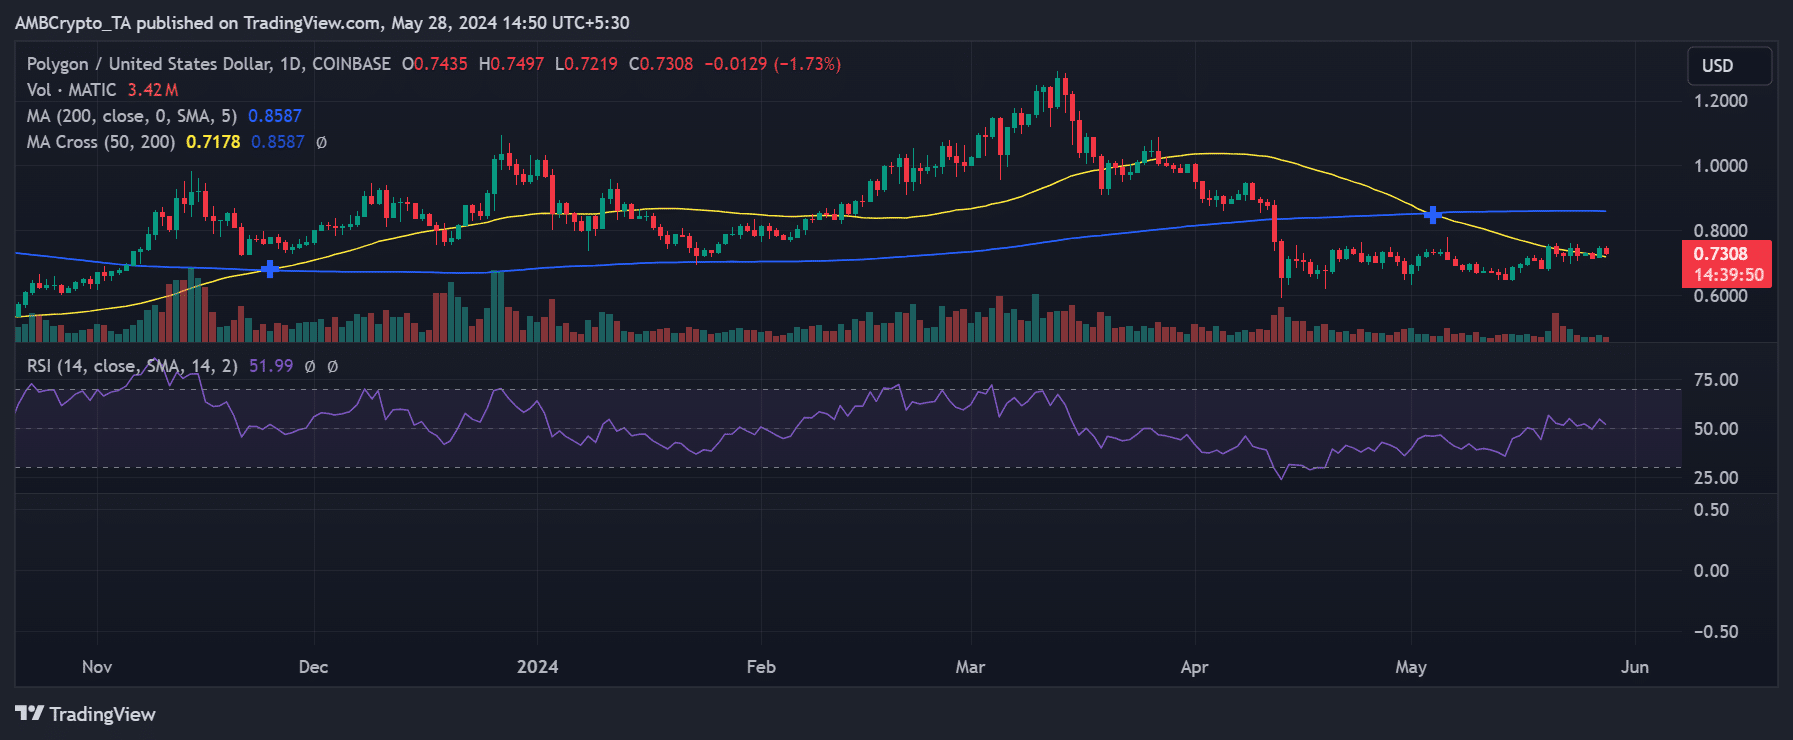Click the RSI value 51.99
Screen dimensions: 1793x740
click(271, 366)
